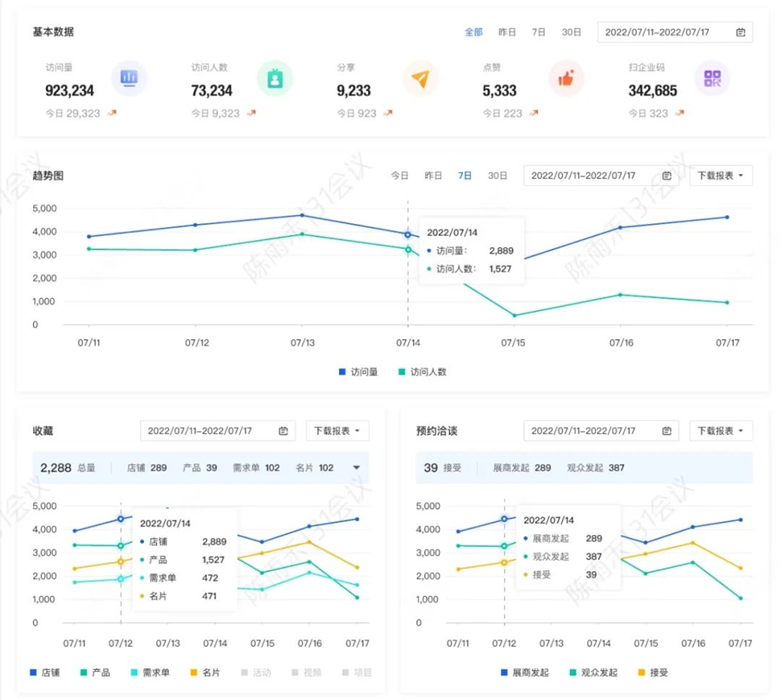
Task: Toggle 名片 series in 收藏 chart legend
Action: coord(205,672)
